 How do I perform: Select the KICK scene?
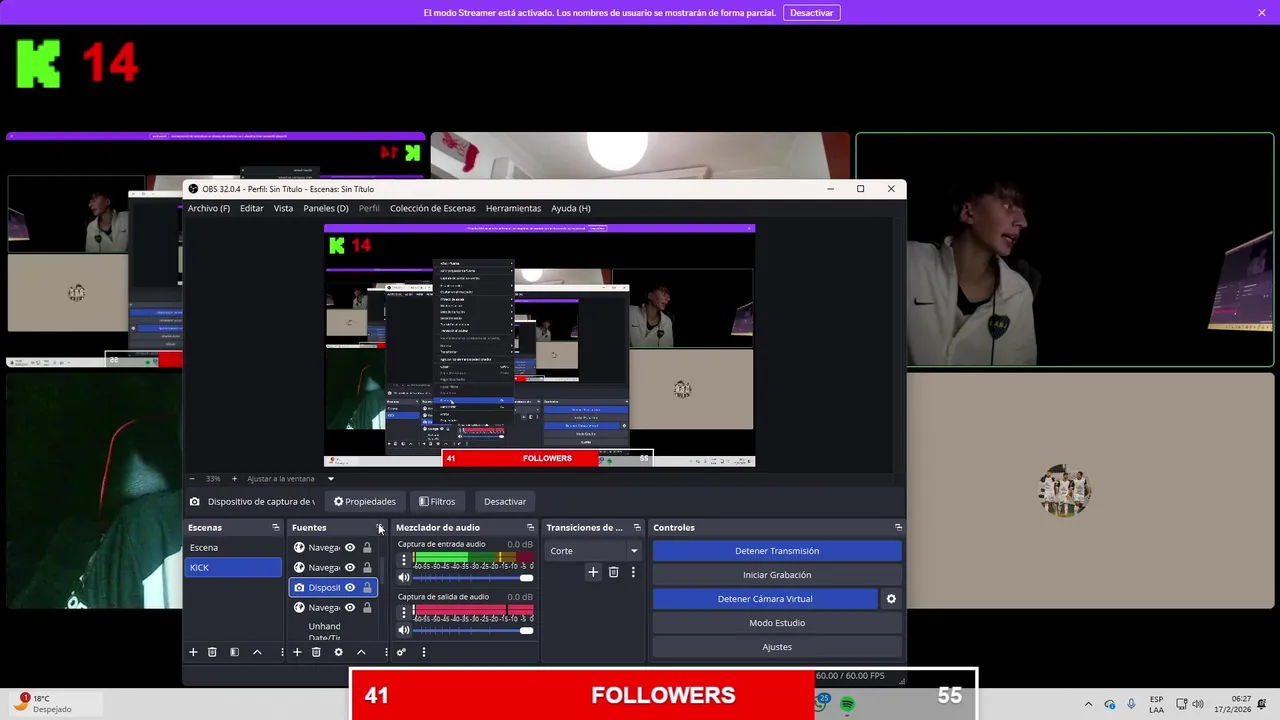point(234,568)
